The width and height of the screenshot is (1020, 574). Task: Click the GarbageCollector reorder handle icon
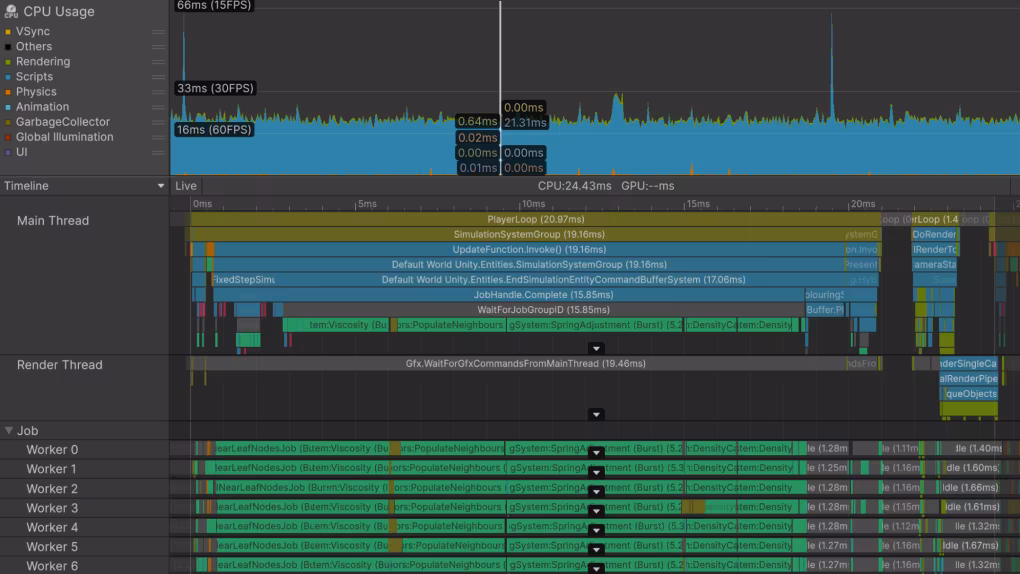[158, 122]
